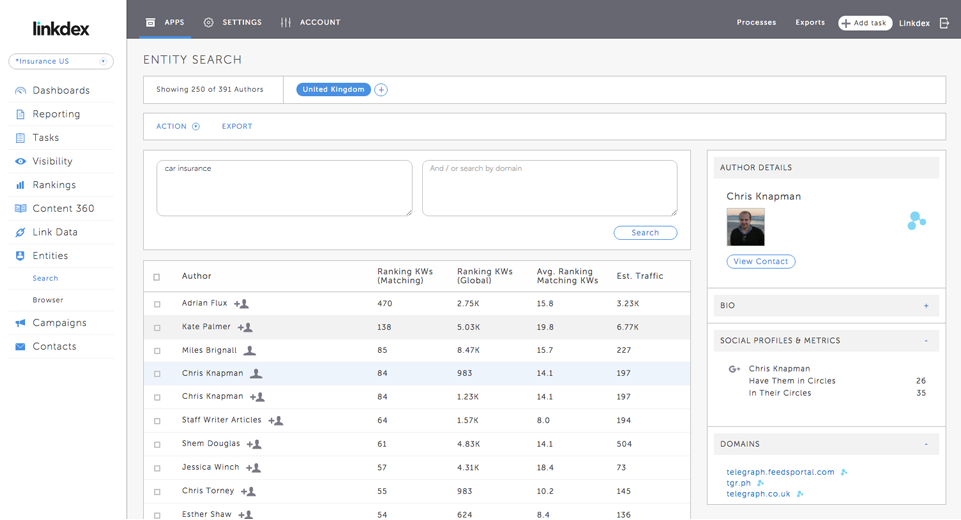The height and width of the screenshot is (520, 961).
Task: Click the blue network graph icon in Author Details
Action: coord(916,221)
